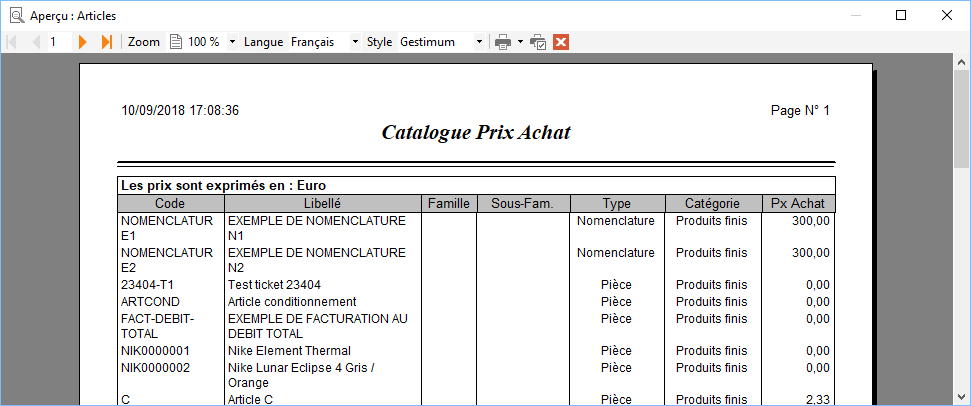Image resolution: width=971 pixels, height=406 pixels.
Task: Click the page number input field
Action: pyautogui.click(x=59, y=42)
